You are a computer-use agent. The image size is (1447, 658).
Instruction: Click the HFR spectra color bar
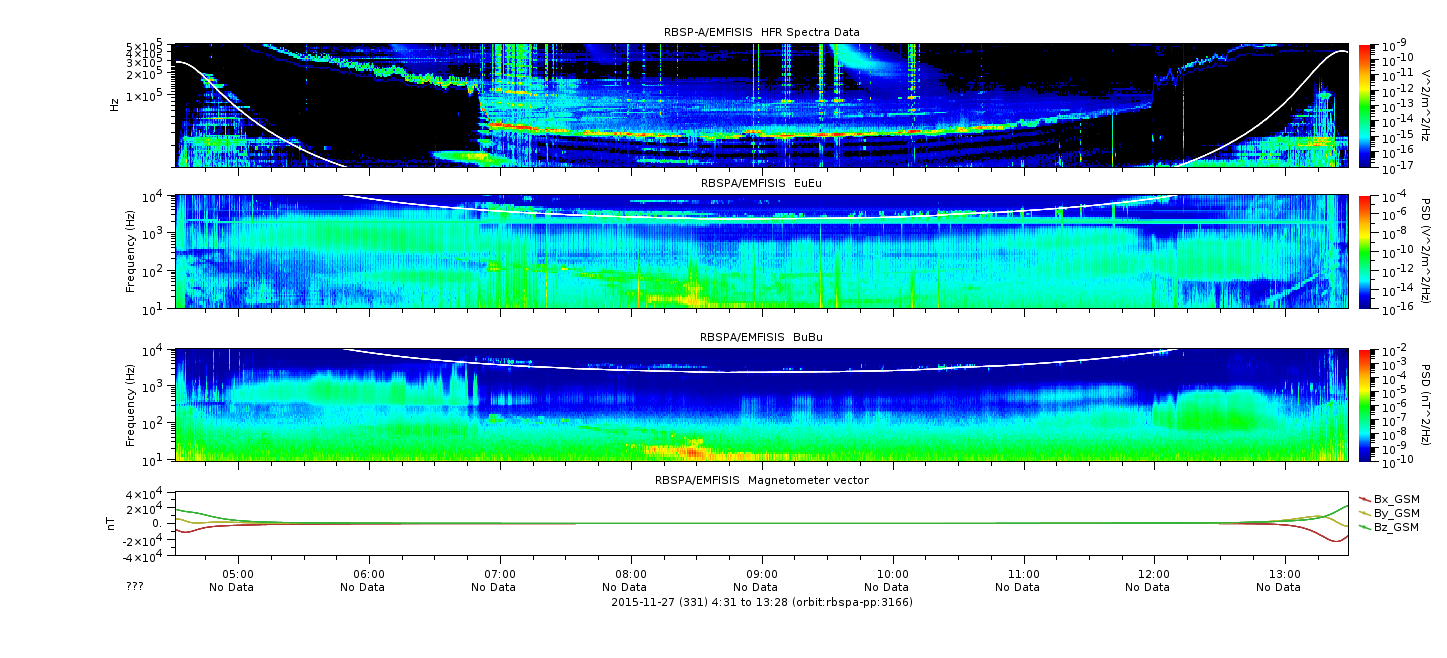point(1364,105)
